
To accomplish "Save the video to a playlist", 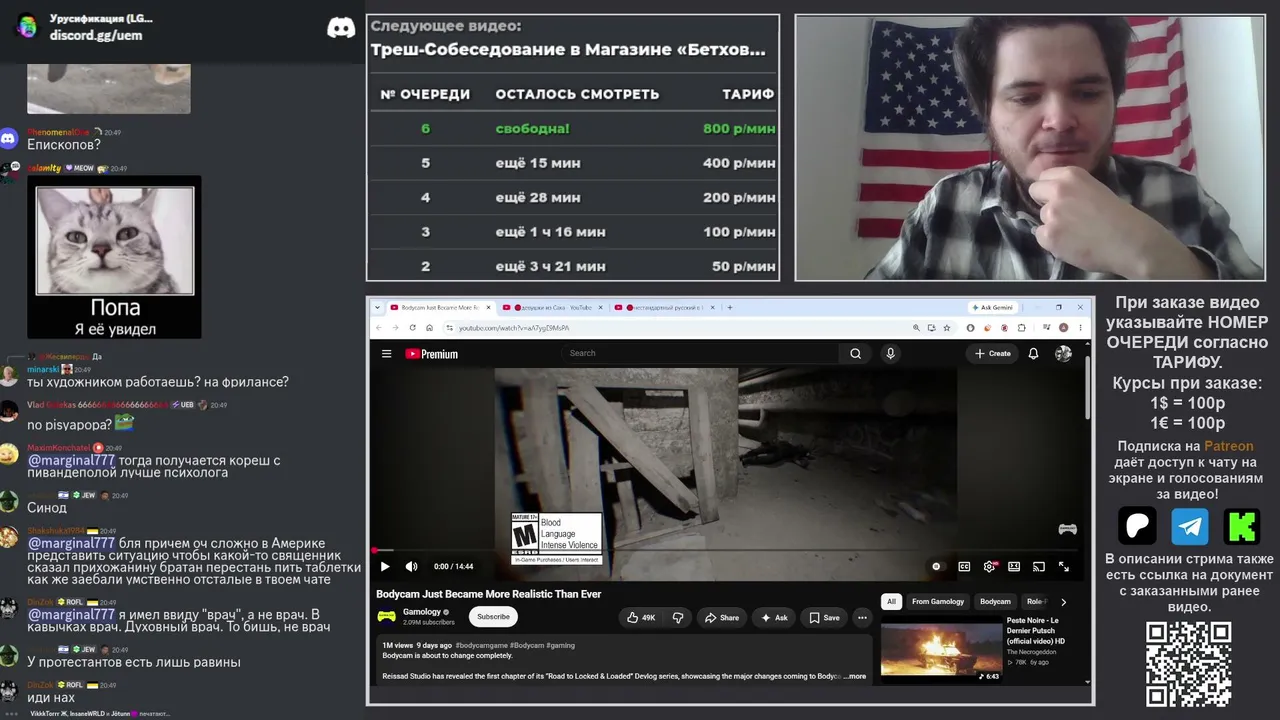I will pos(824,617).
